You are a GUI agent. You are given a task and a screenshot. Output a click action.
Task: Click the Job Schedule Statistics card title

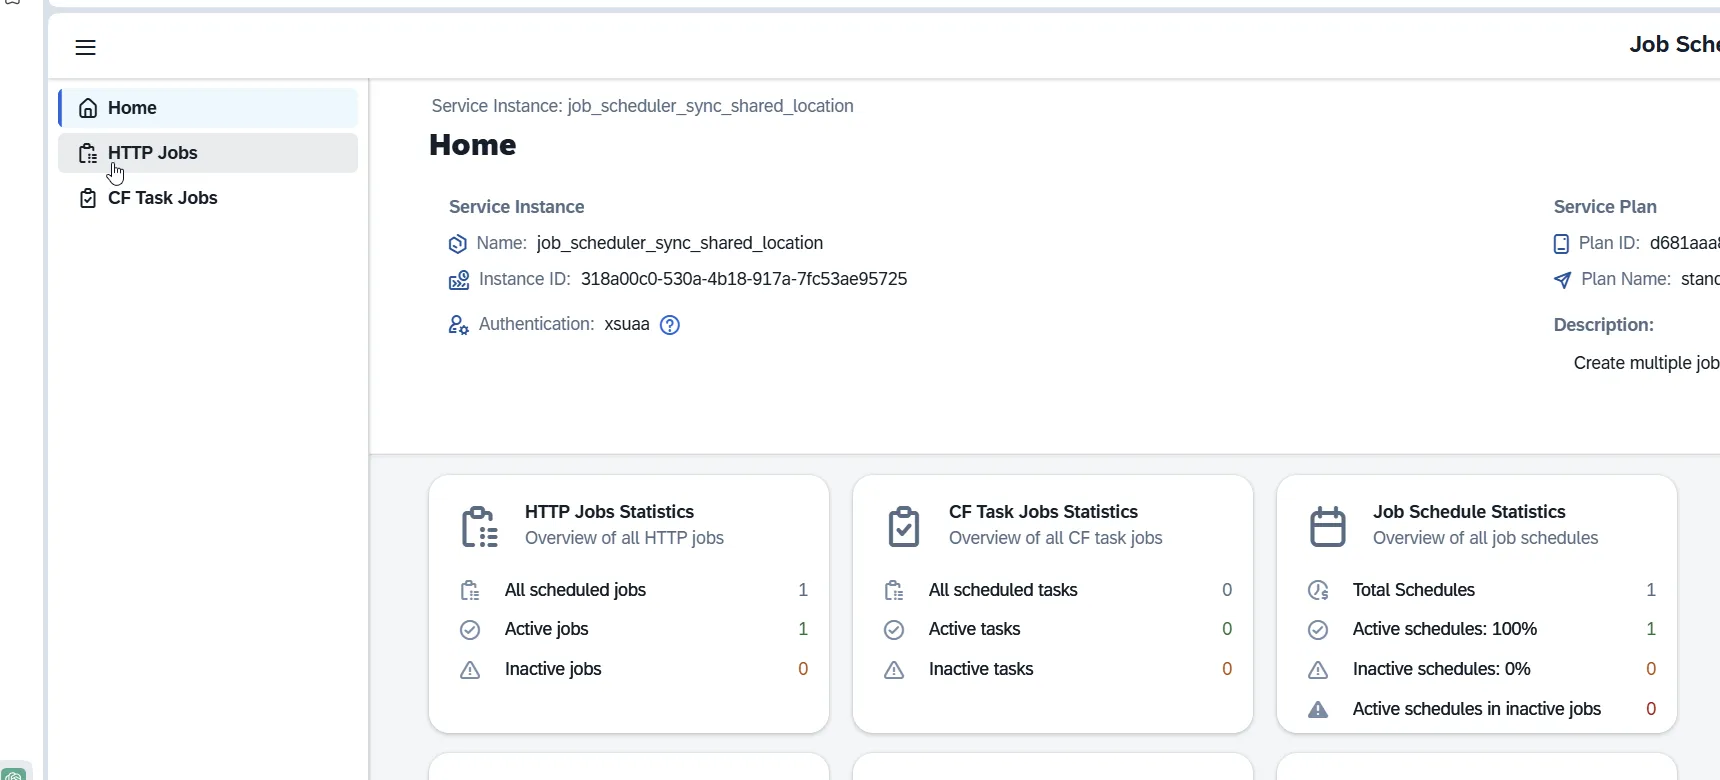(1469, 512)
